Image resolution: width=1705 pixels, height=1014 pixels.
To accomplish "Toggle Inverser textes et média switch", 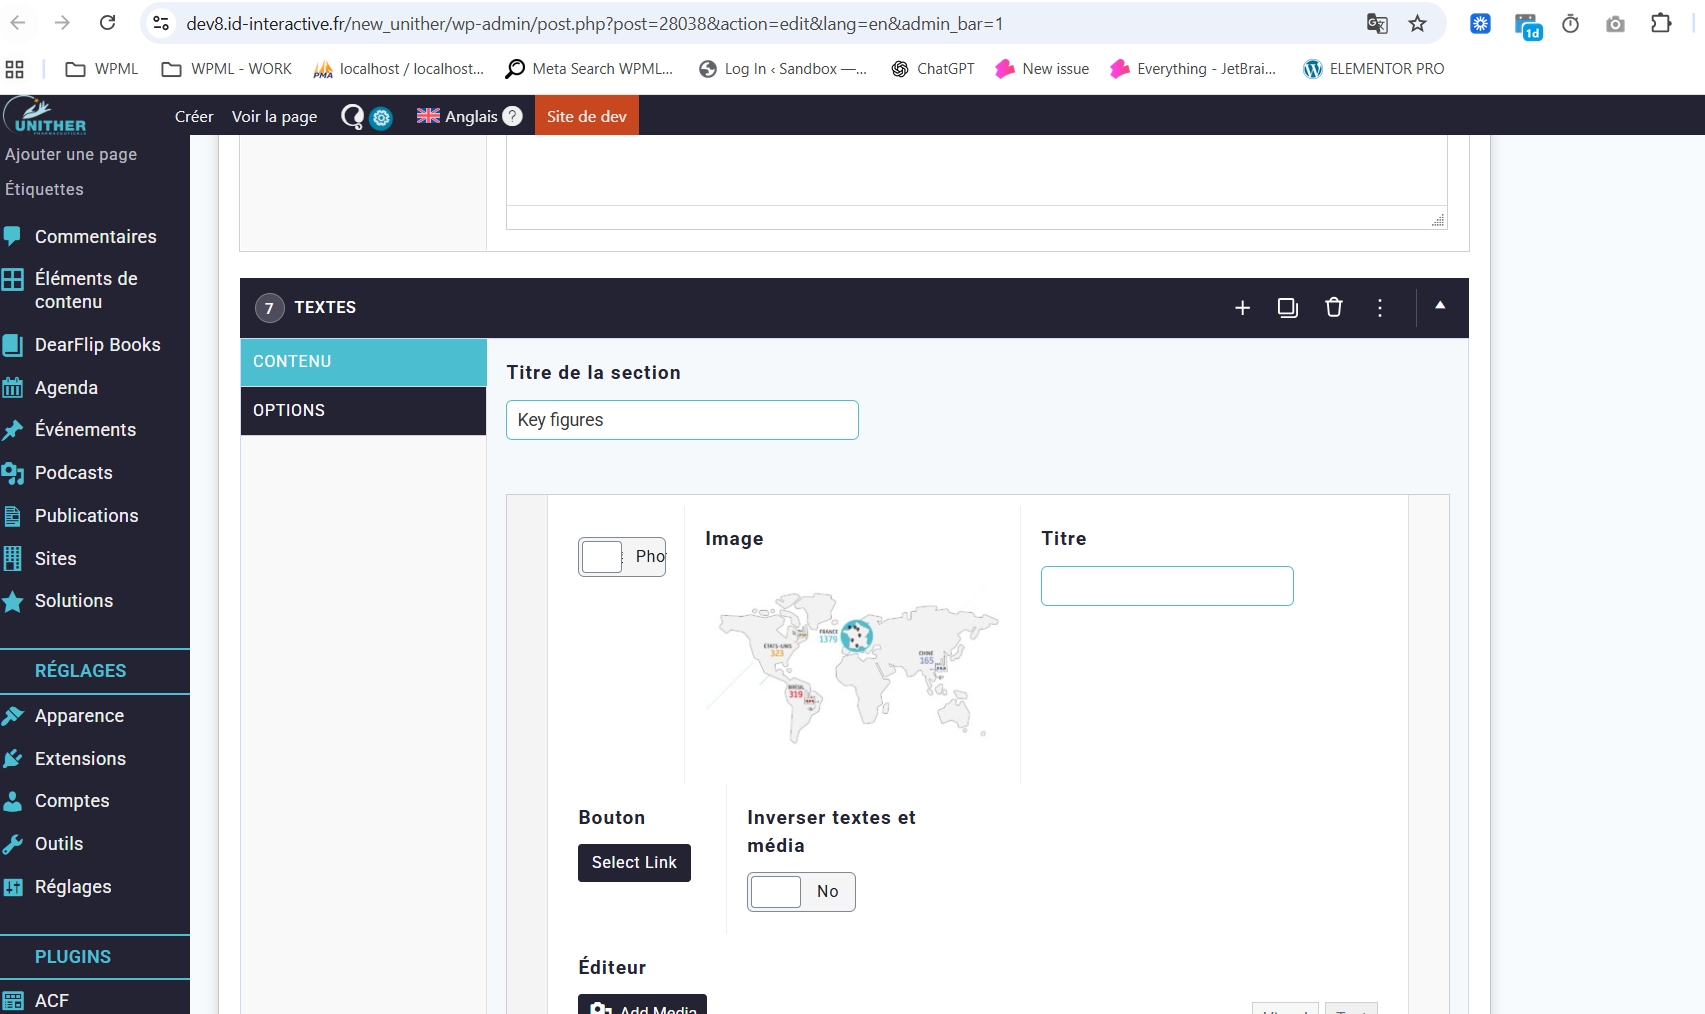I will (800, 891).
